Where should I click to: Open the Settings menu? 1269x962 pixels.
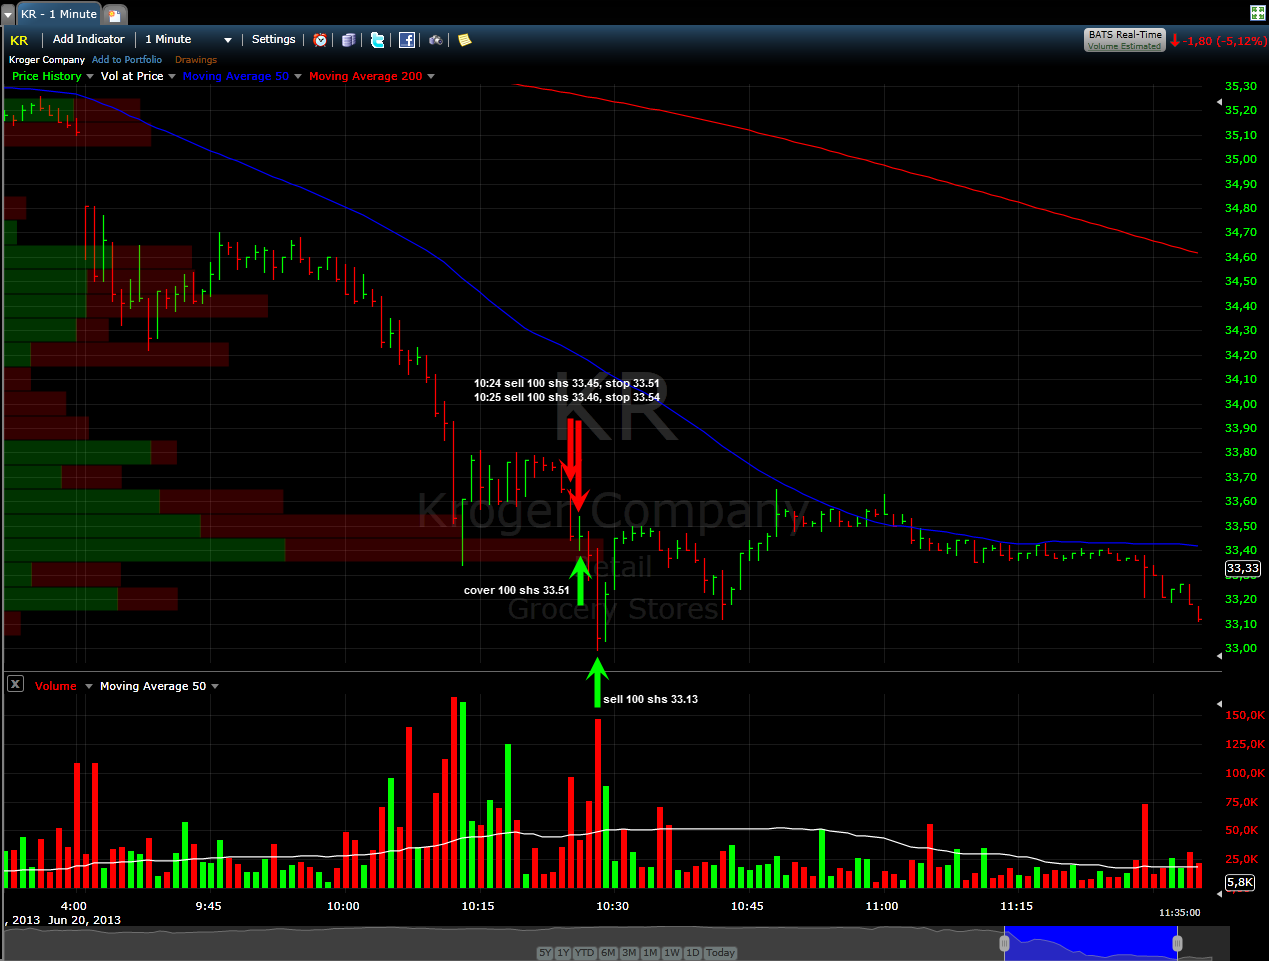pos(273,39)
